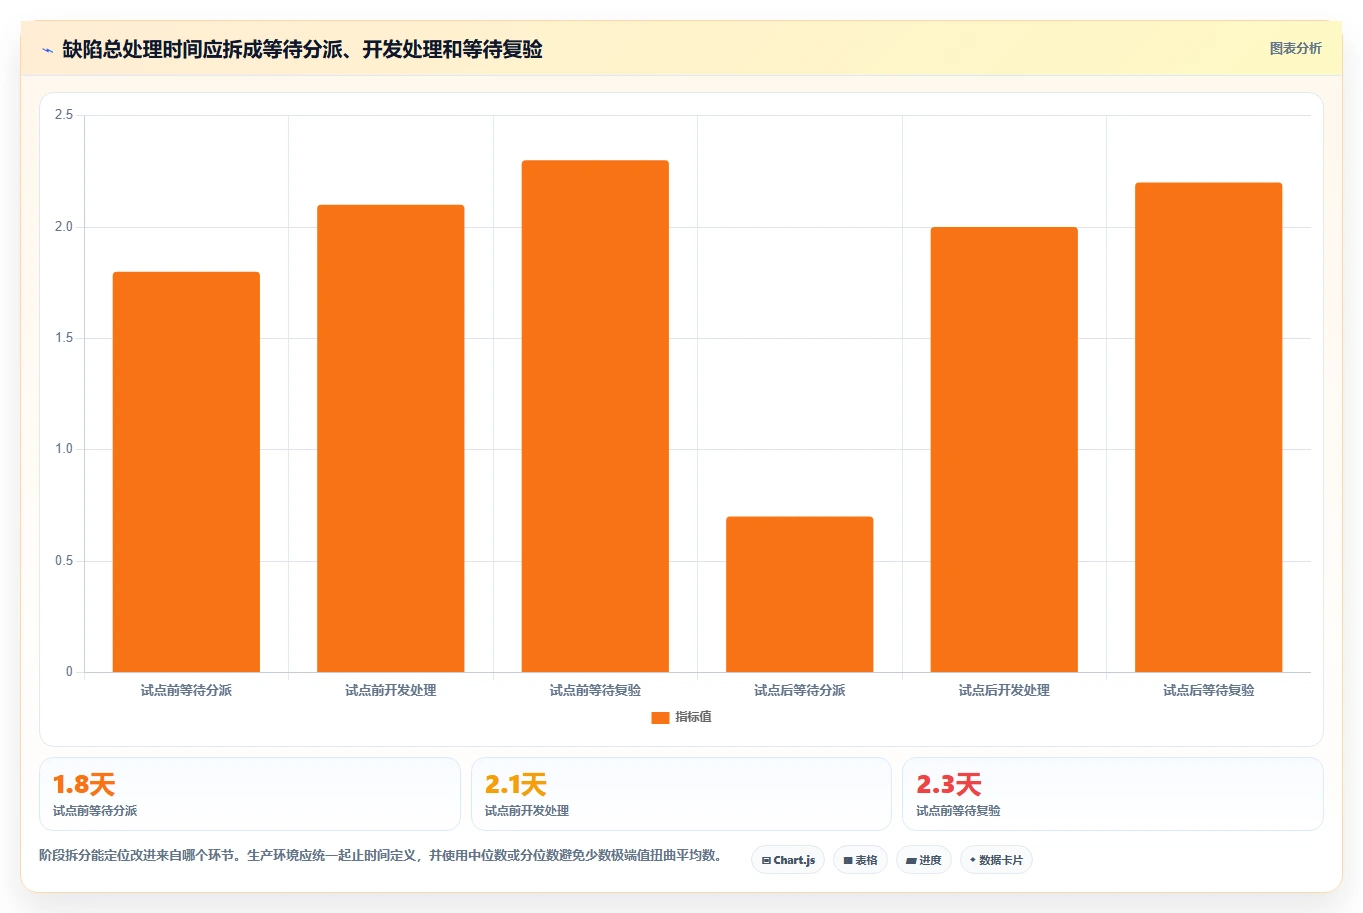Image resolution: width=1363 pixels, height=913 pixels.
Task: Click the 图表分析 label in header
Action: [1295, 48]
